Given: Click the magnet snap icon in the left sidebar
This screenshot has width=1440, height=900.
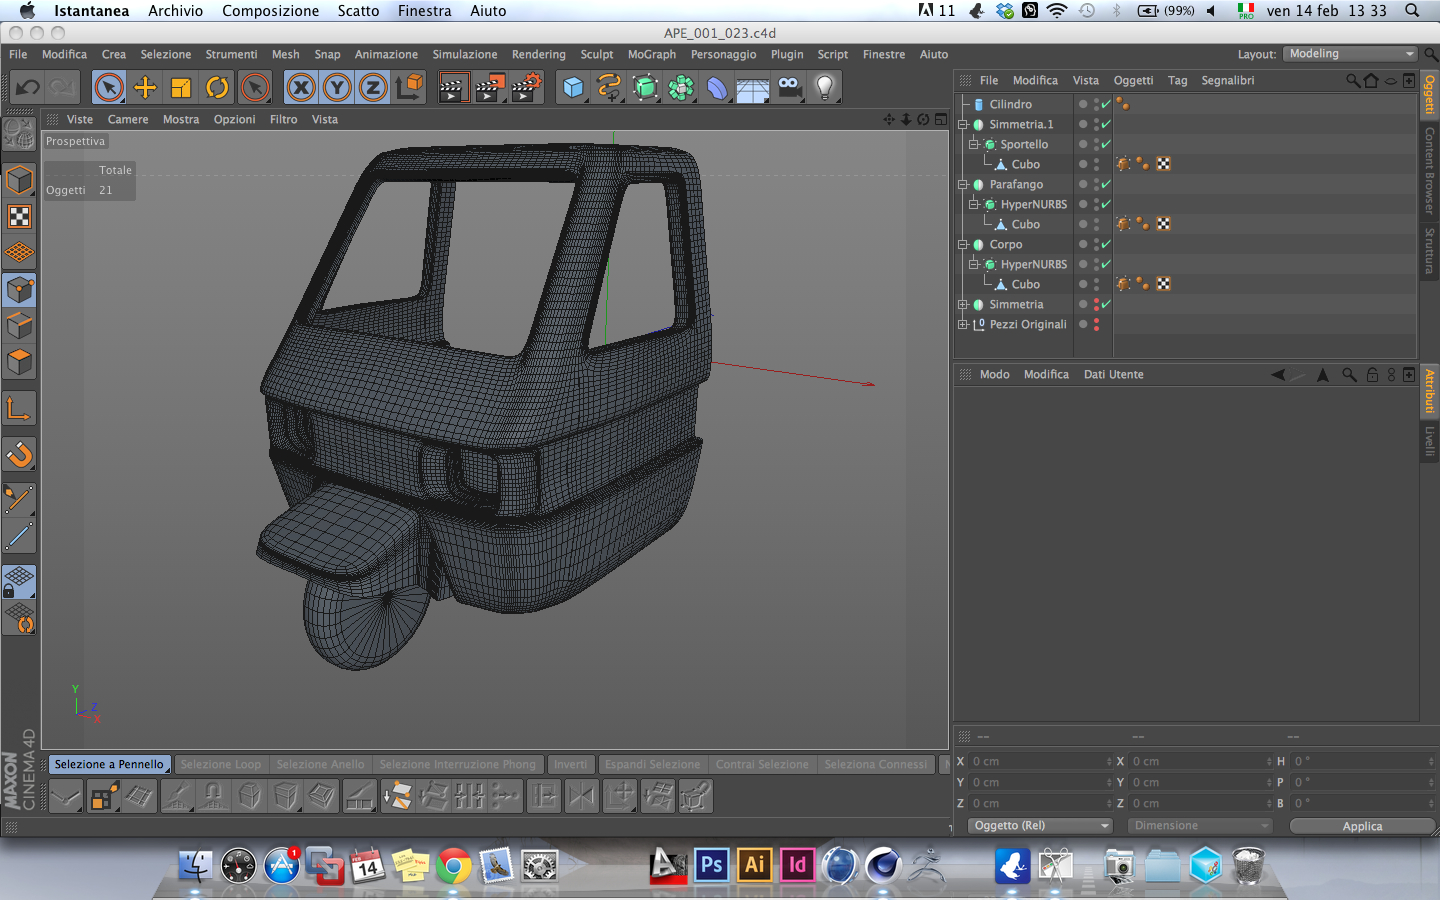Looking at the screenshot, I should 19,455.
